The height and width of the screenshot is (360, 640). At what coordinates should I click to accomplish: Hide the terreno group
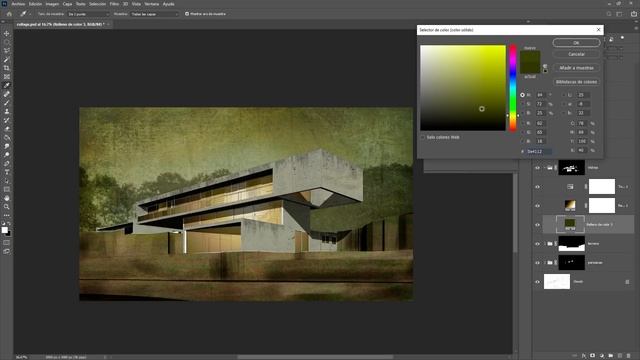[537, 244]
